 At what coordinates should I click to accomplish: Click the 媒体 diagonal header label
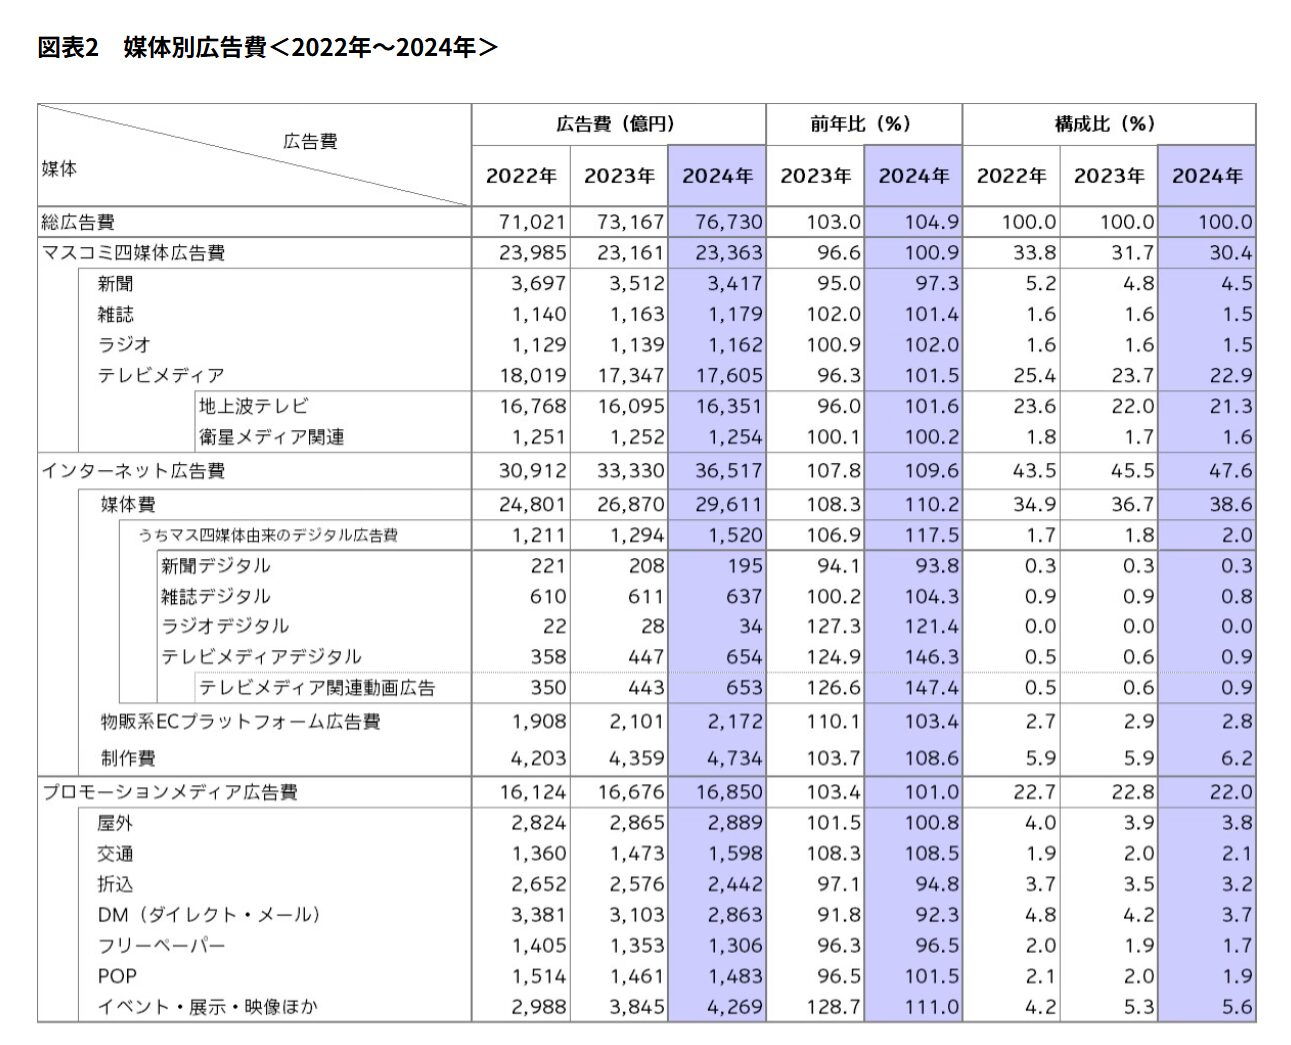tap(59, 169)
